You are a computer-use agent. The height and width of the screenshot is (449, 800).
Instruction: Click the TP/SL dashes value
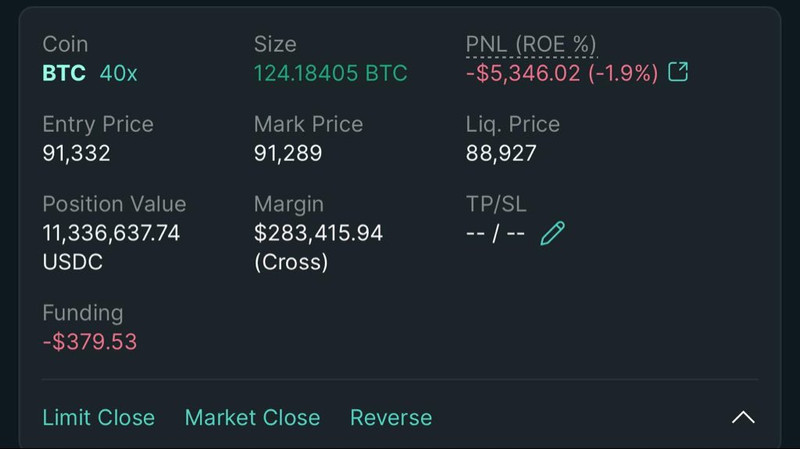[495, 233]
